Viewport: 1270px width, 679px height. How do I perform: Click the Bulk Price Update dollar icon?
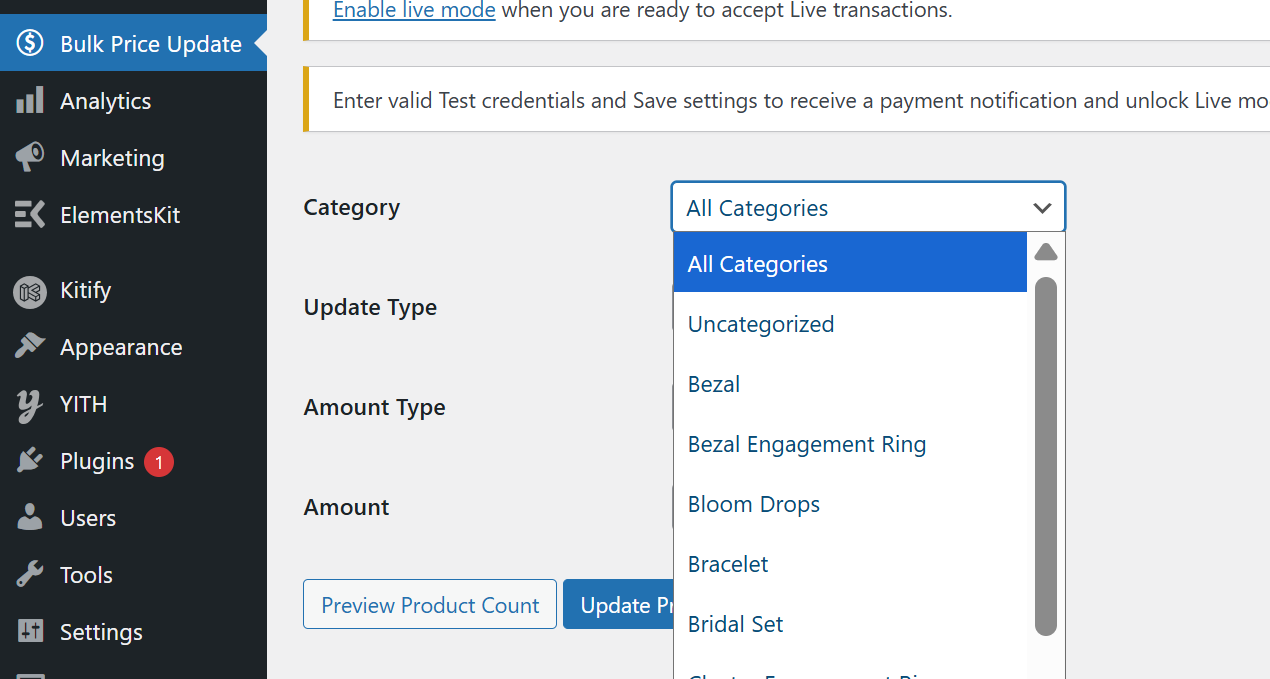30,44
